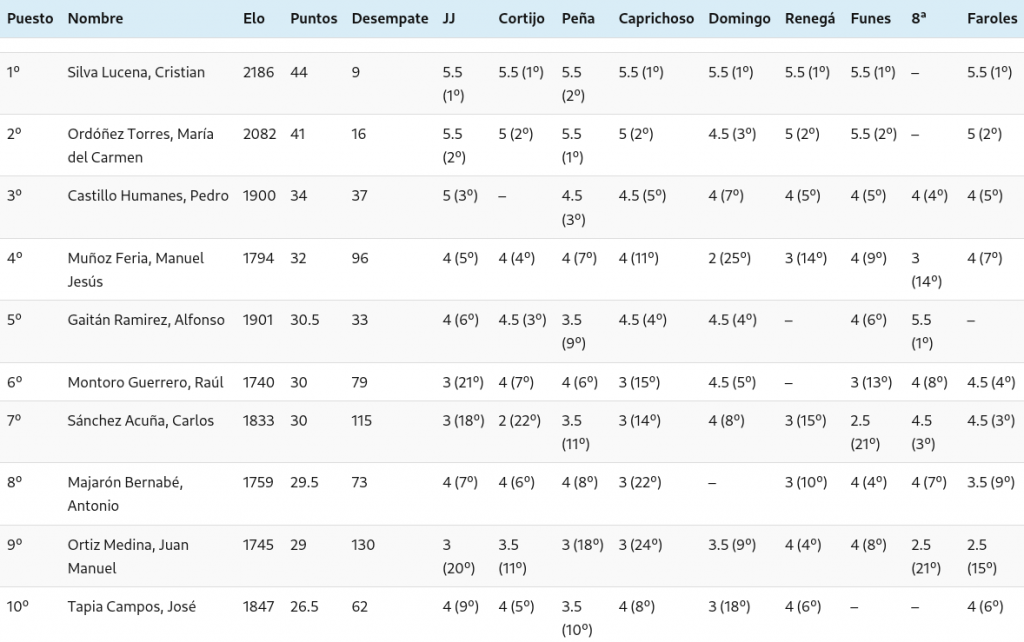Image resolution: width=1024 pixels, height=642 pixels.
Task: Select the Faroles column header
Action: pos(991,19)
